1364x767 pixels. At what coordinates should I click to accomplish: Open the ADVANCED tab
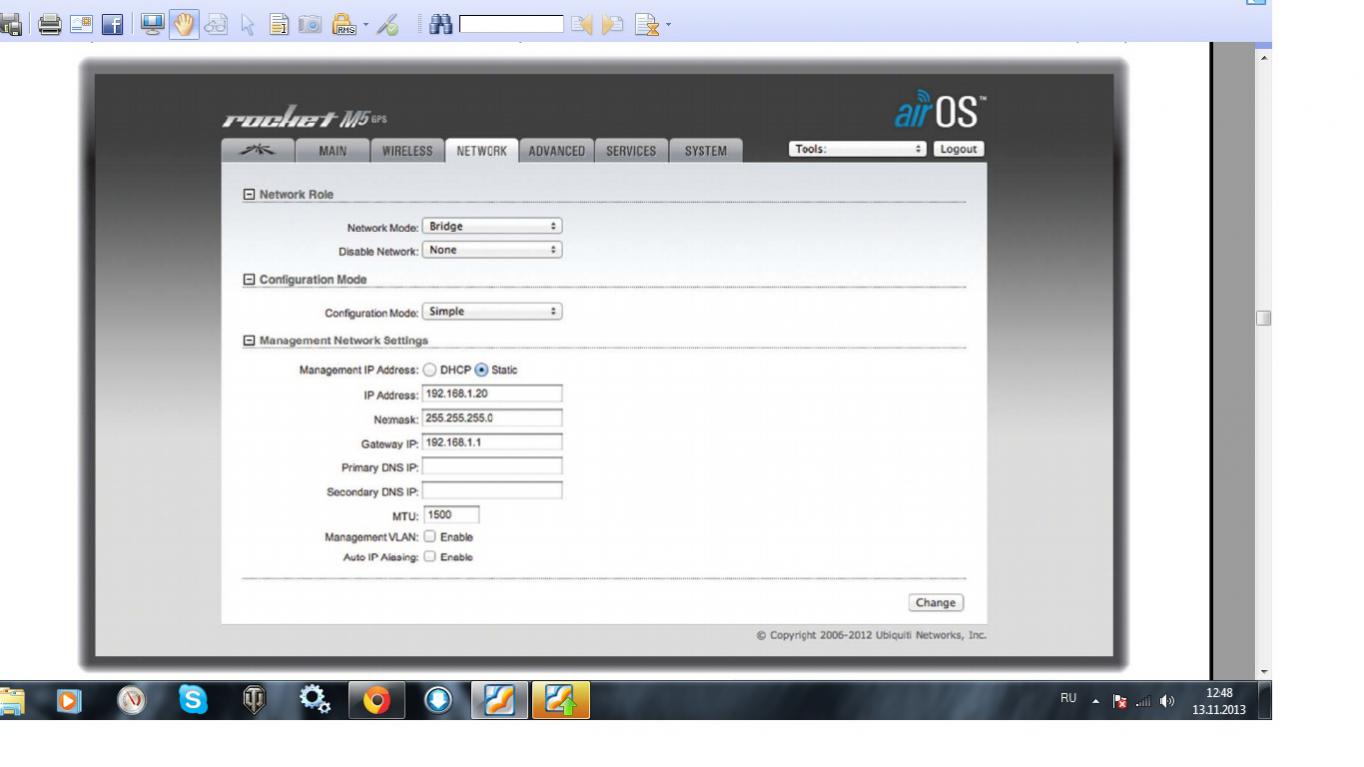(x=556, y=151)
